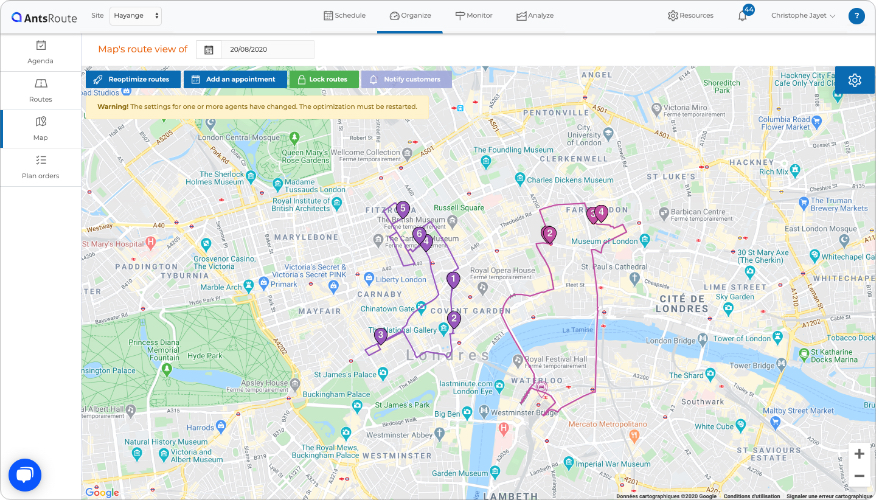
Task: Click the Imperial War Museum pin
Action: tap(569, 463)
